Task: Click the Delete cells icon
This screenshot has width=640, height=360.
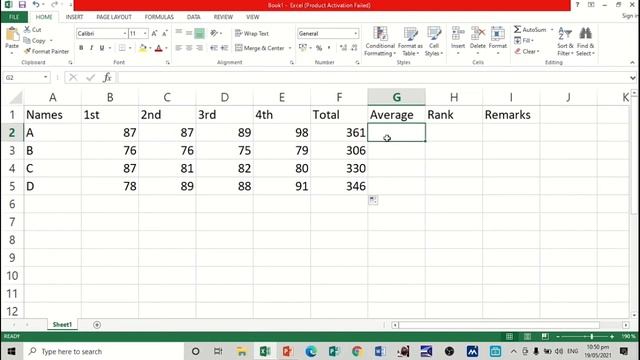Action: [x=478, y=33]
